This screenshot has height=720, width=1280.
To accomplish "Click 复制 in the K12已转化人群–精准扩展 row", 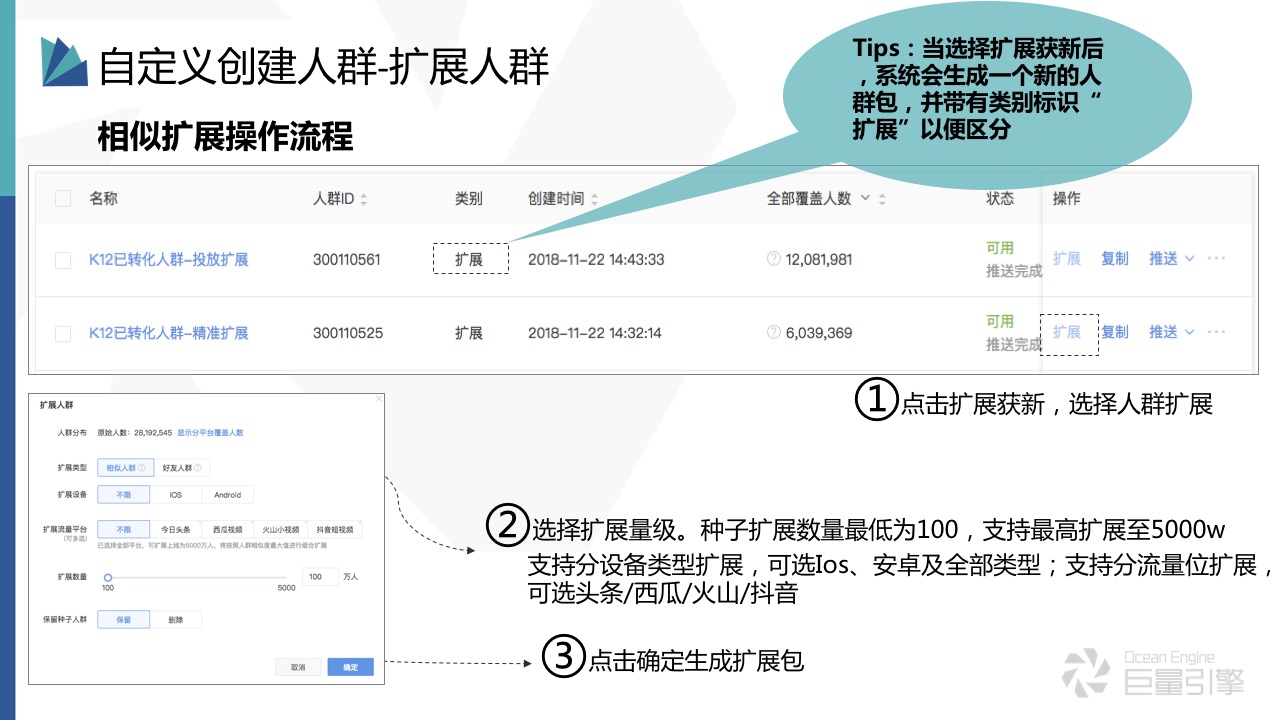I will [x=1115, y=332].
